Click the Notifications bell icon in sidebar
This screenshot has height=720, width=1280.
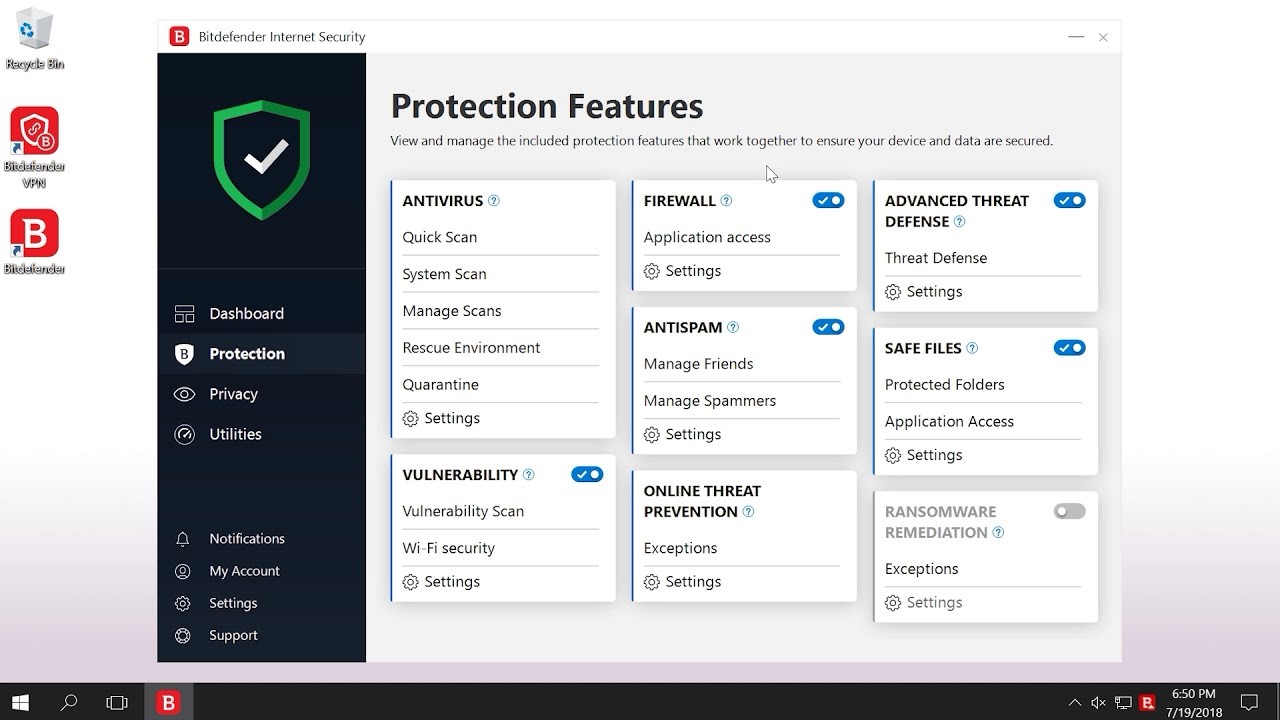[183, 539]
